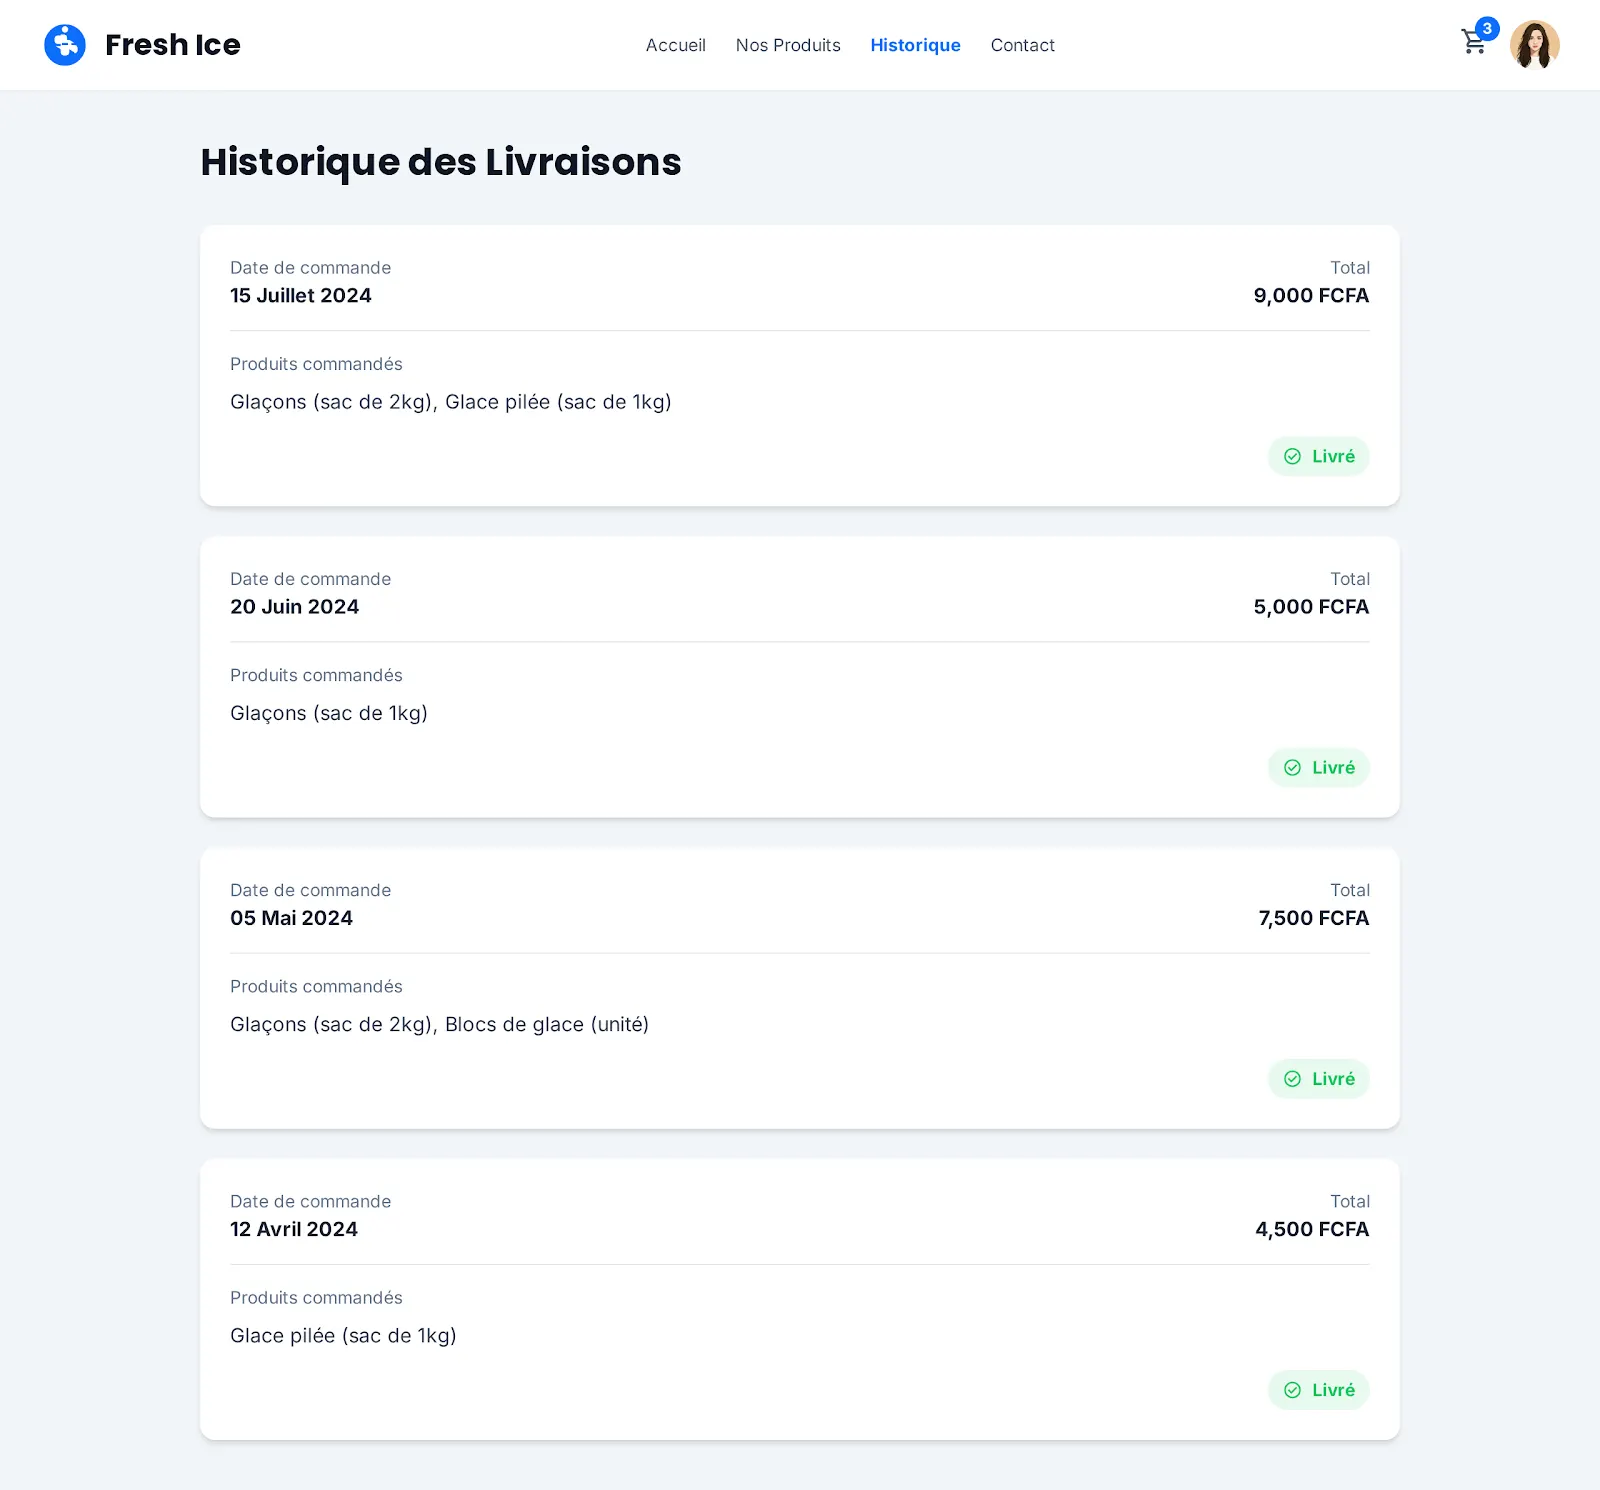The image size is (1600, 1490).
Task: Open the user profile avatar
Action: point(1535,45)
